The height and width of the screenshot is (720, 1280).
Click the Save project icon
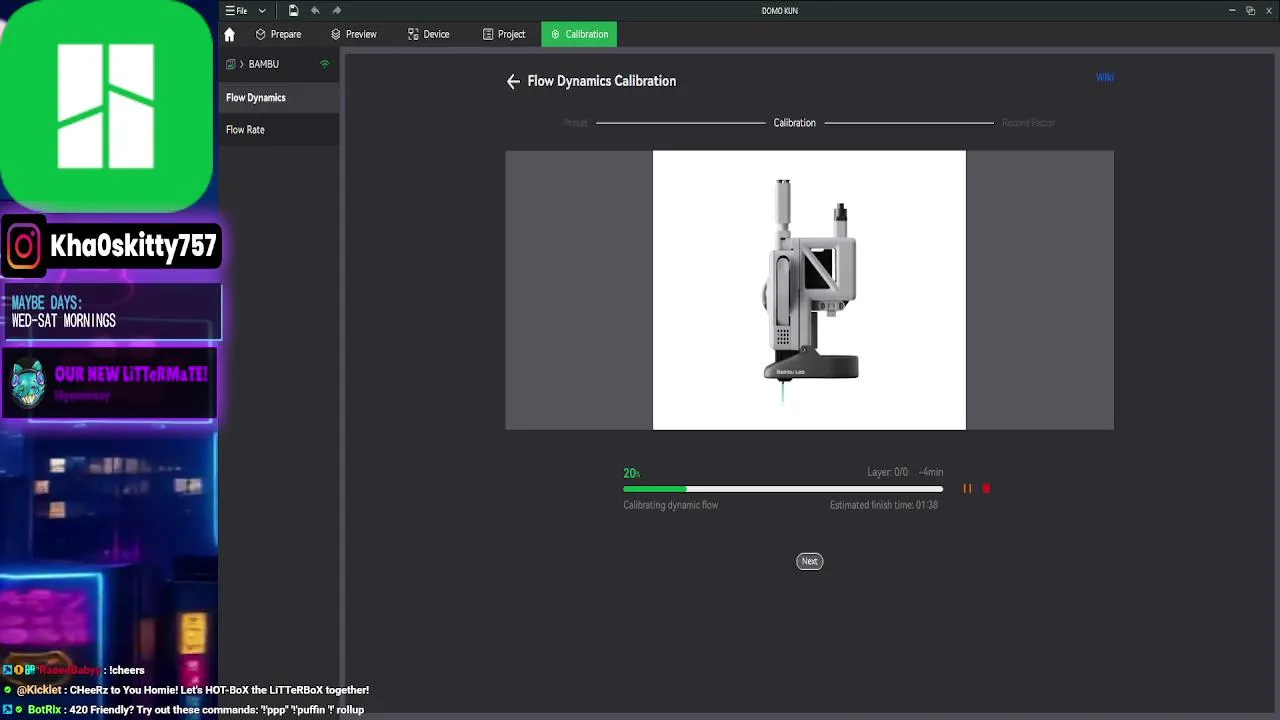tap(293, 11)
